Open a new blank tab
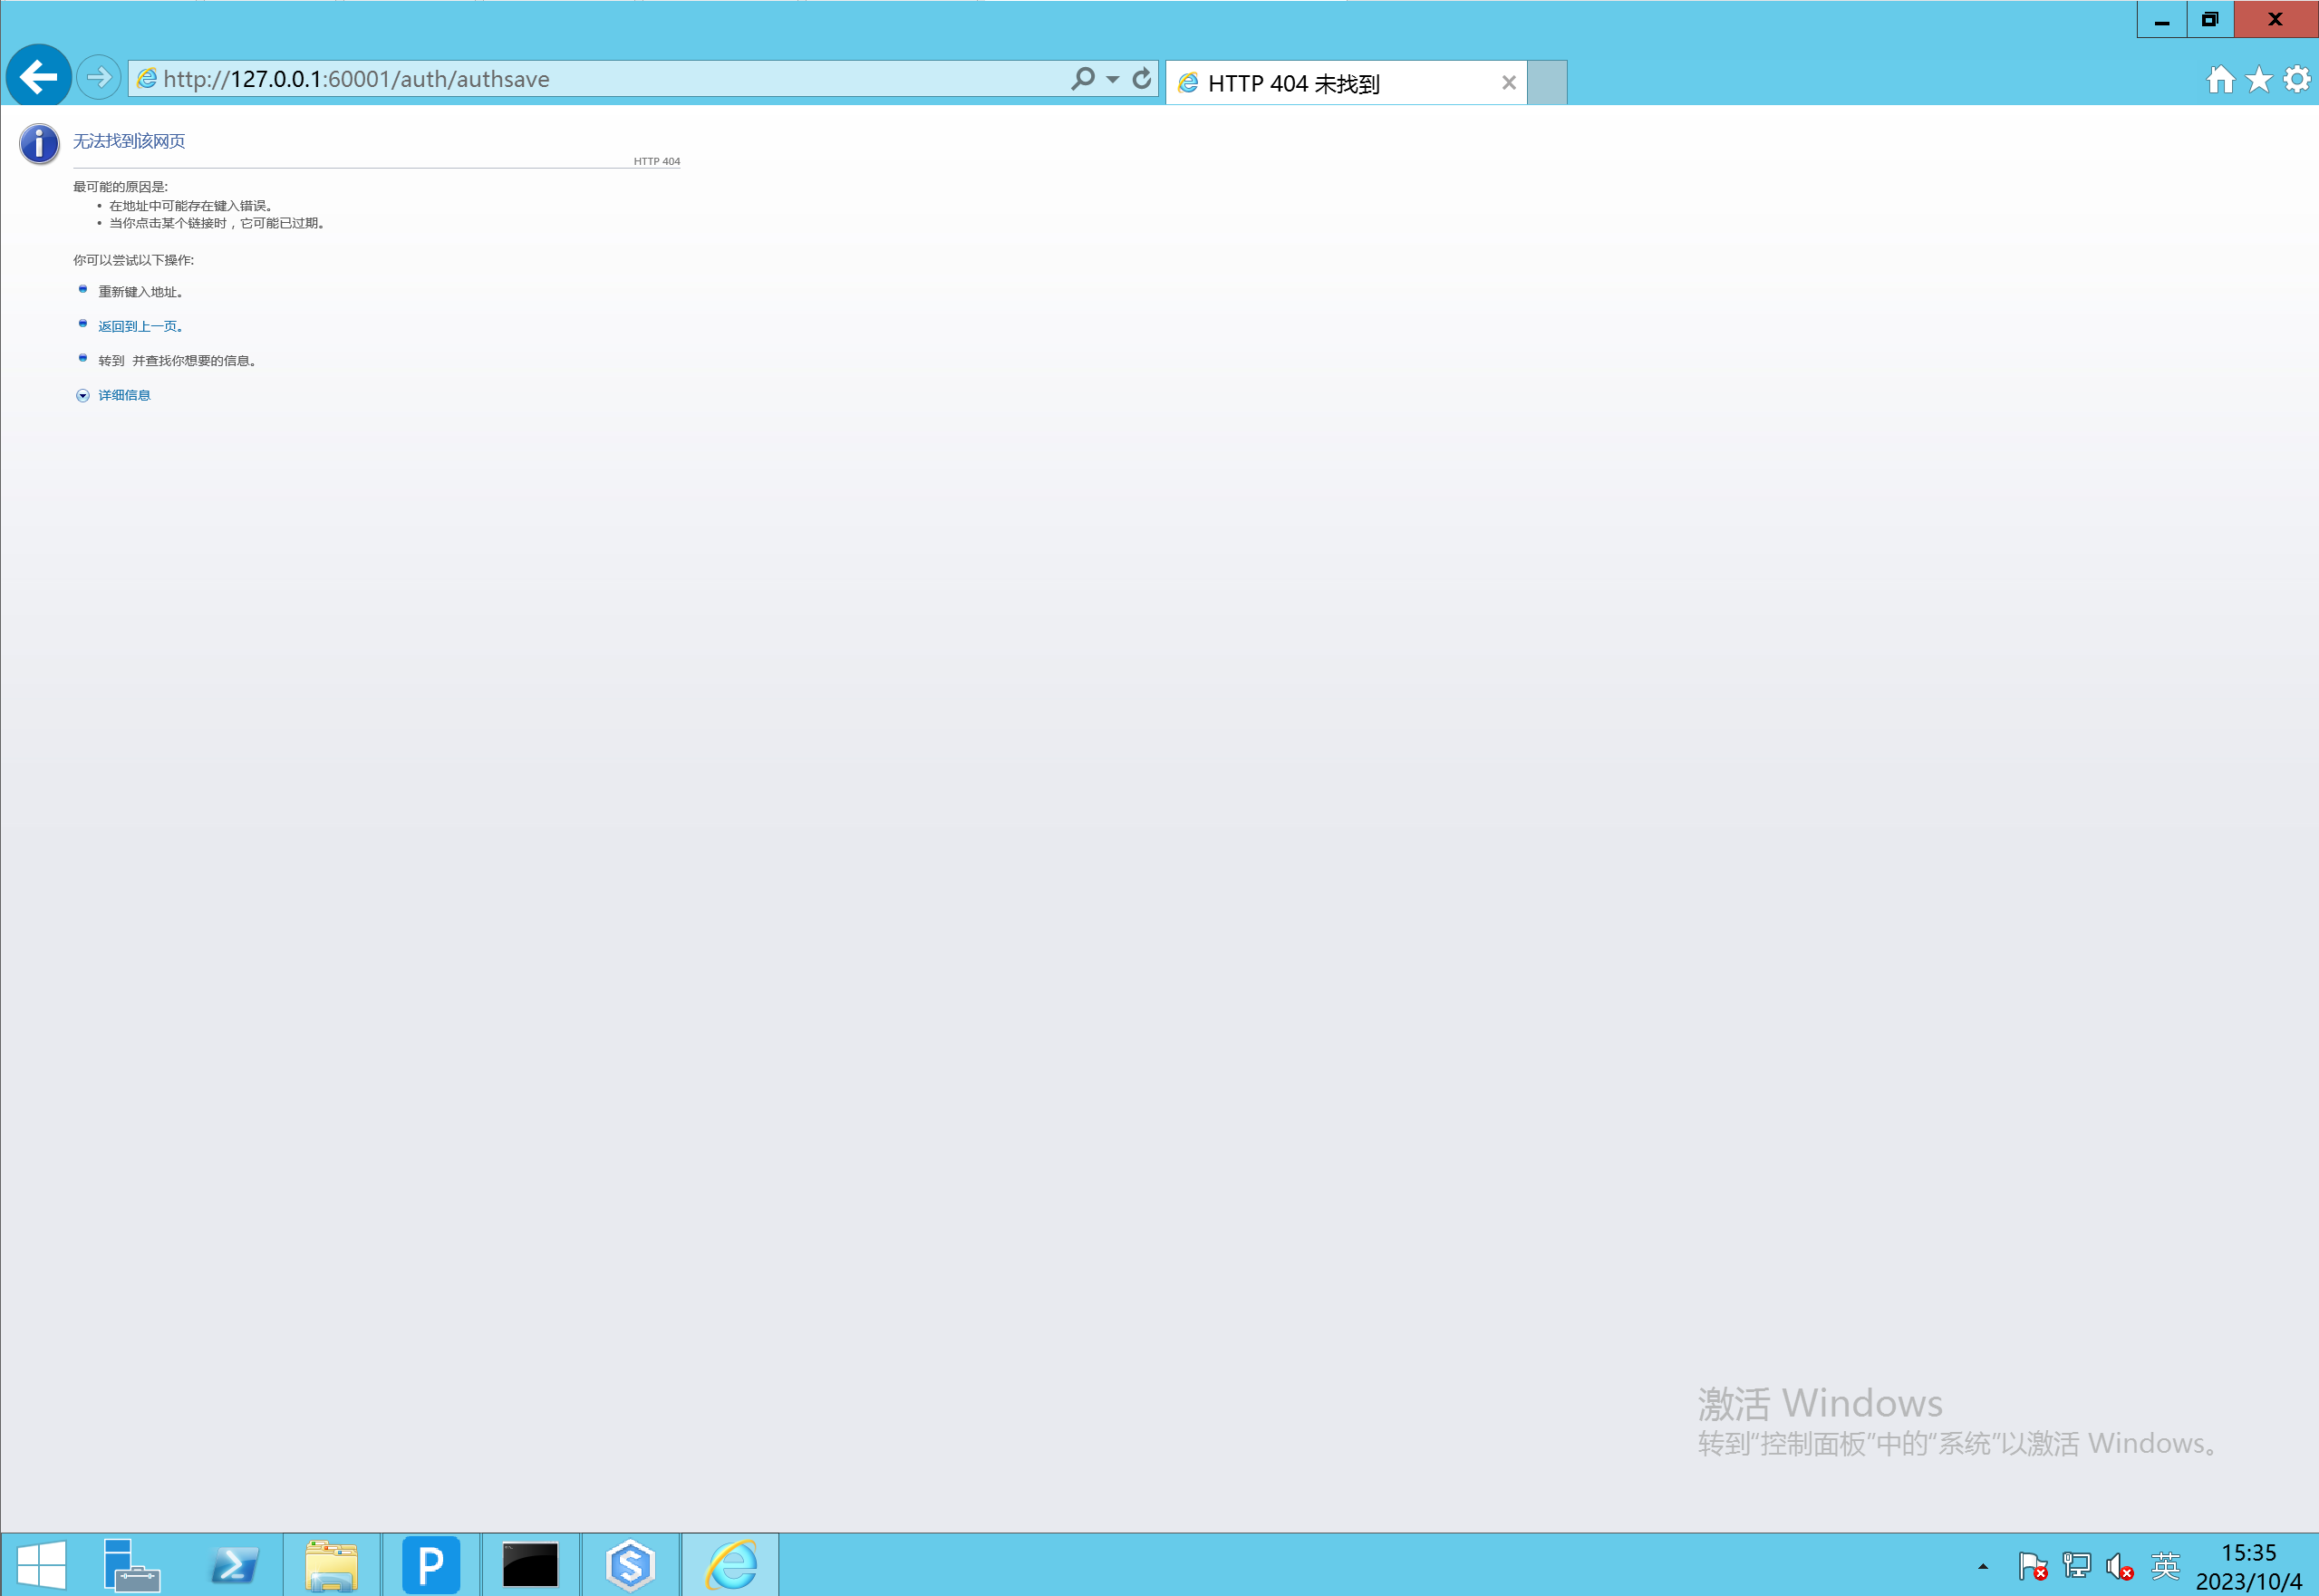2319x1596 pixels. tap(1546, 83)
